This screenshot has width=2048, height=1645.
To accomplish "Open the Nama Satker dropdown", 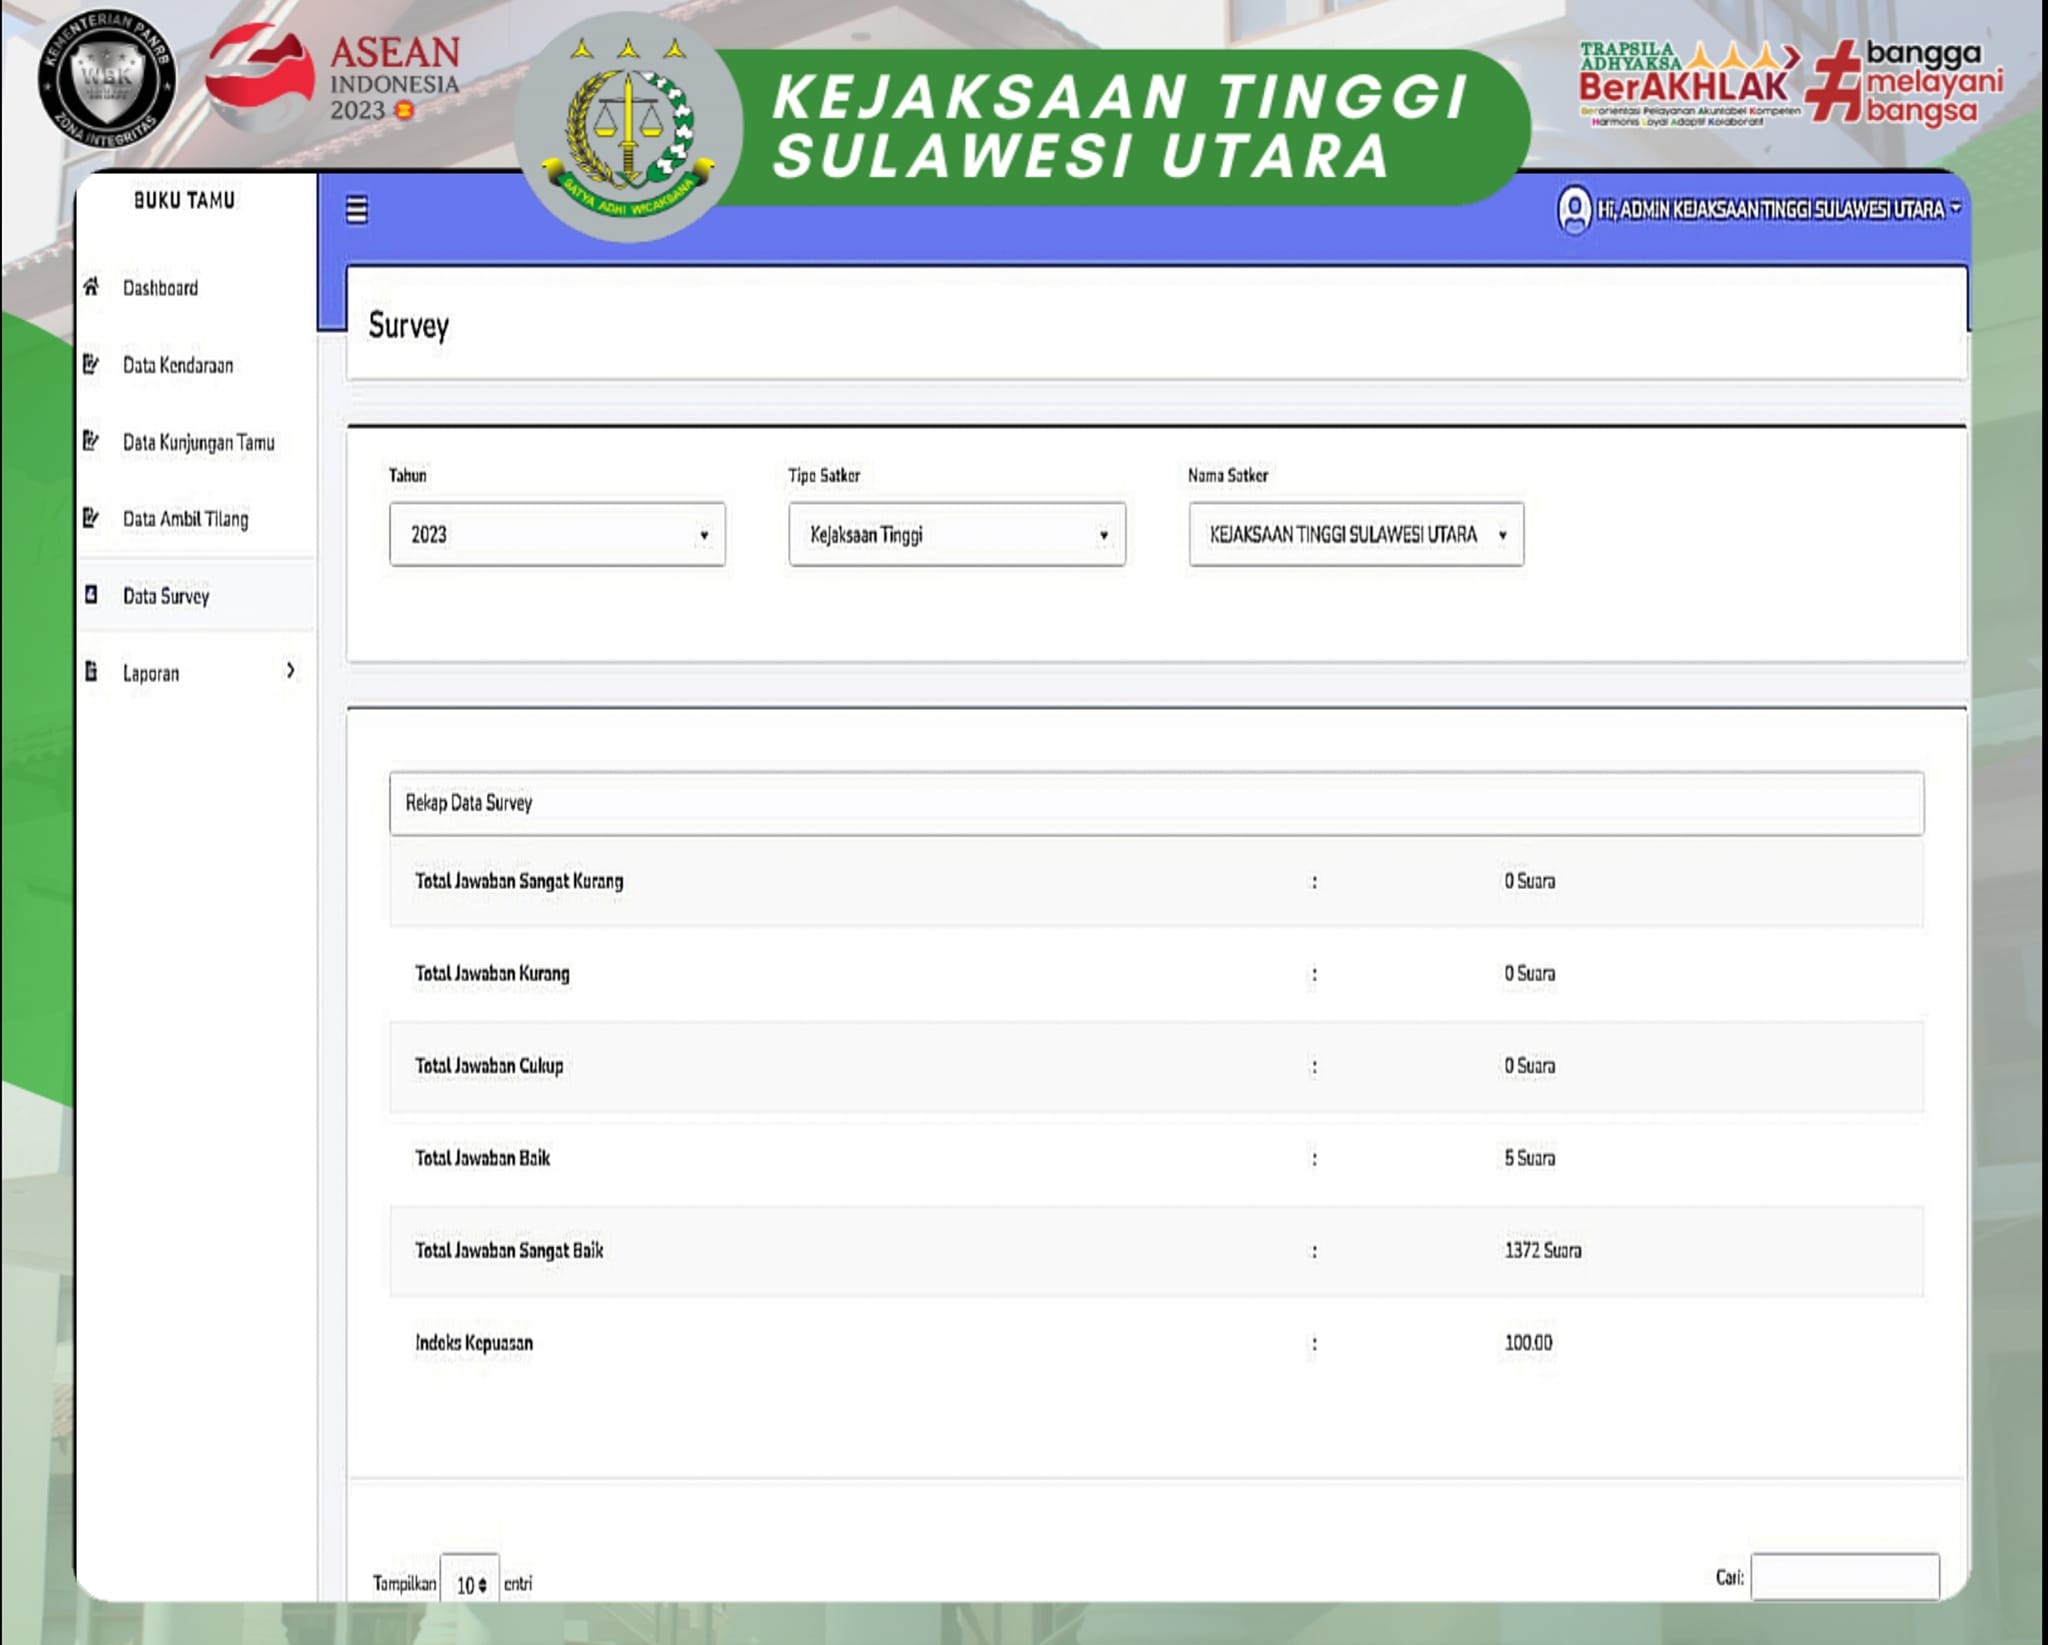I will 1356,535.
